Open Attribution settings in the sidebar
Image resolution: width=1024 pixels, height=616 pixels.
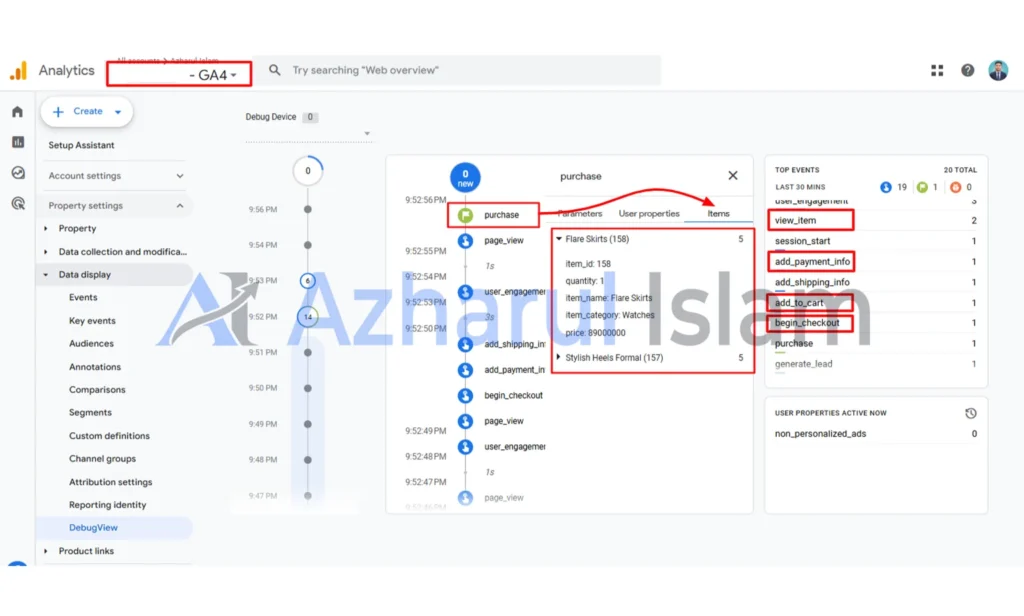110,482
